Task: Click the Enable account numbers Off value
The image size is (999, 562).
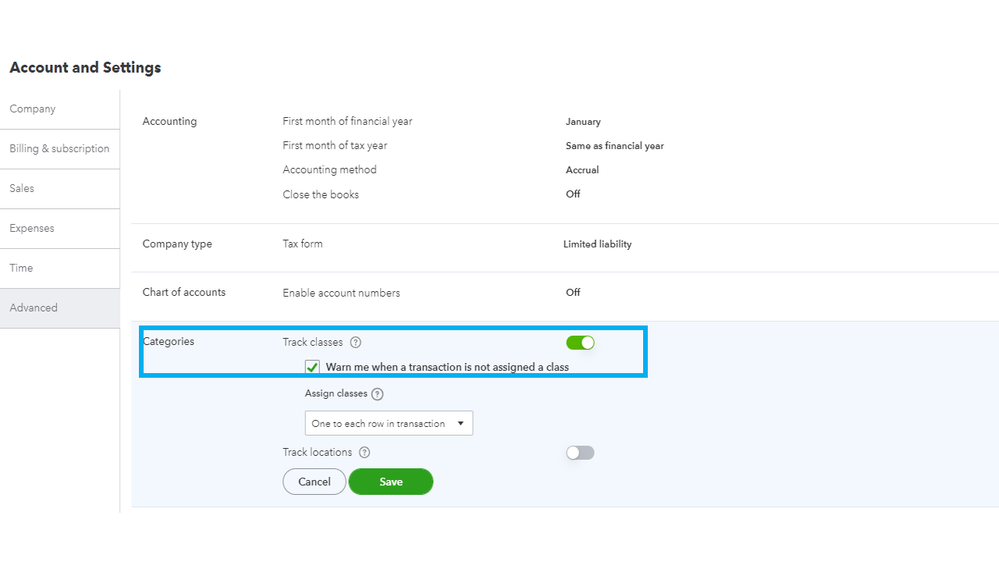Action: click(573, 293)
